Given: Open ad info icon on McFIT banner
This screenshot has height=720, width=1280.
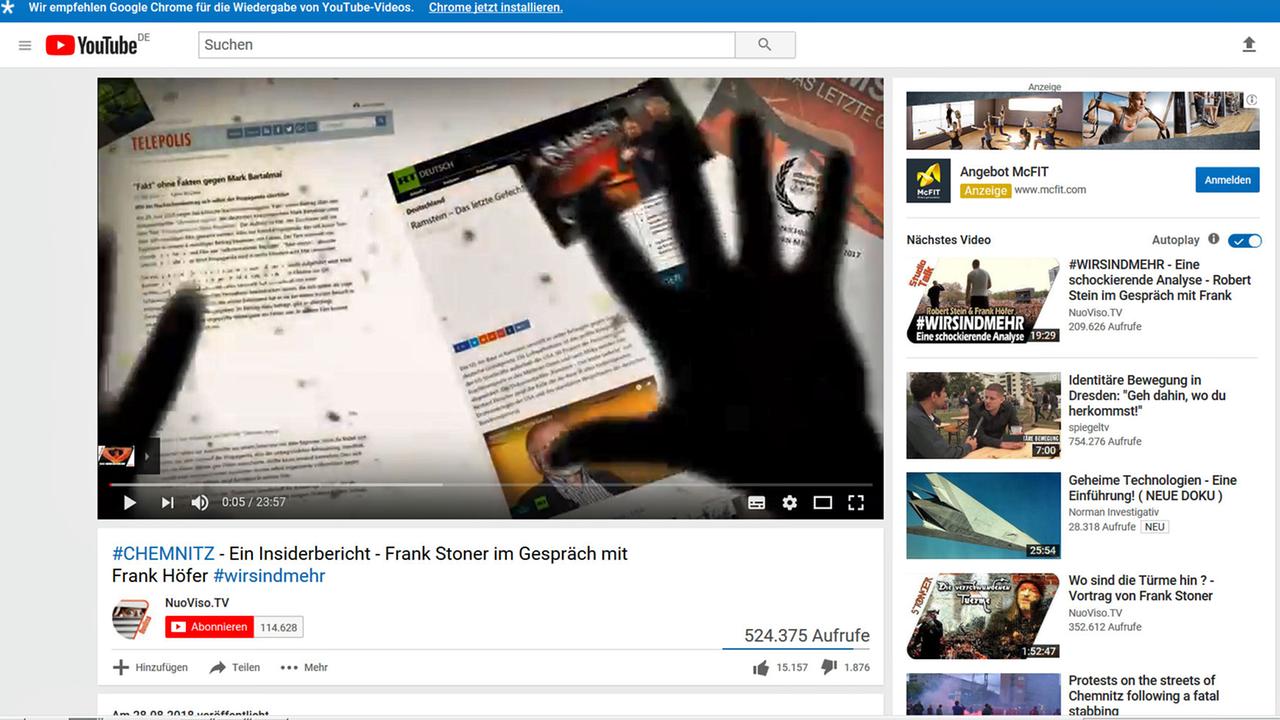Looking at the screenshot, I should coord(1252,100).
